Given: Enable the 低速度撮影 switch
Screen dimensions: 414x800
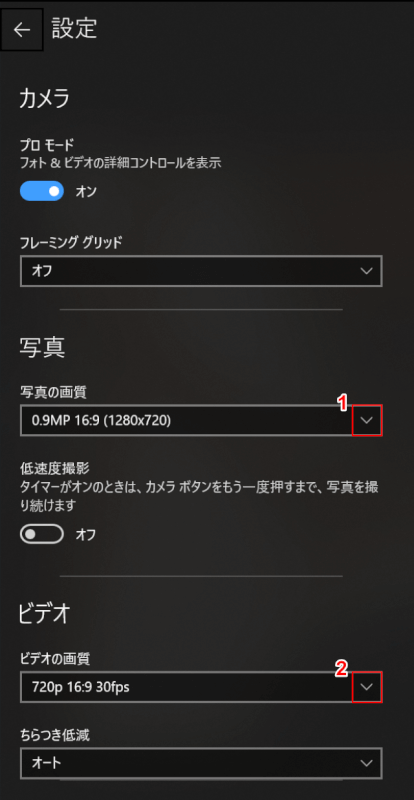Looking at the screenshot, I should (x=42, y=534).
